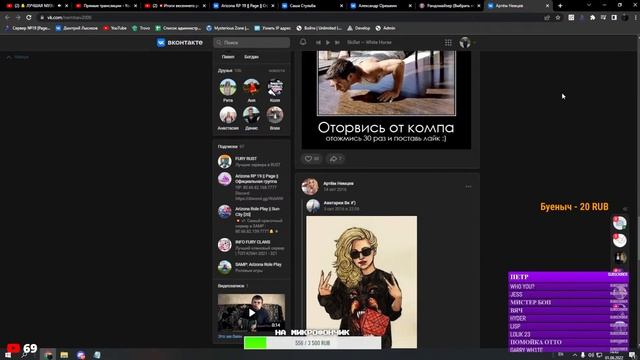Viewport: 640px width, 360px height.
Task: Open friend Влад's avatar
Action: (x=275, y=115)
